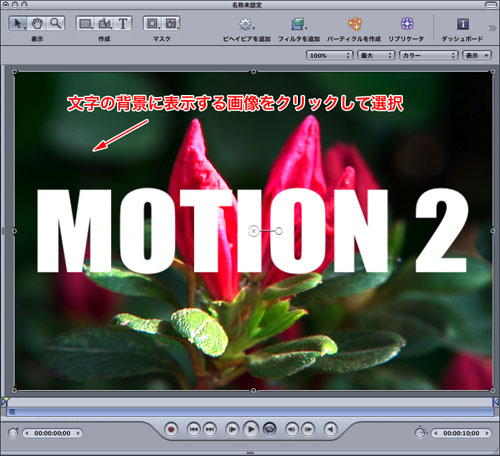Viewport: 500px width, 456px height.
Task: Click the anchor point X marker
Action: (x=254, y=231)
